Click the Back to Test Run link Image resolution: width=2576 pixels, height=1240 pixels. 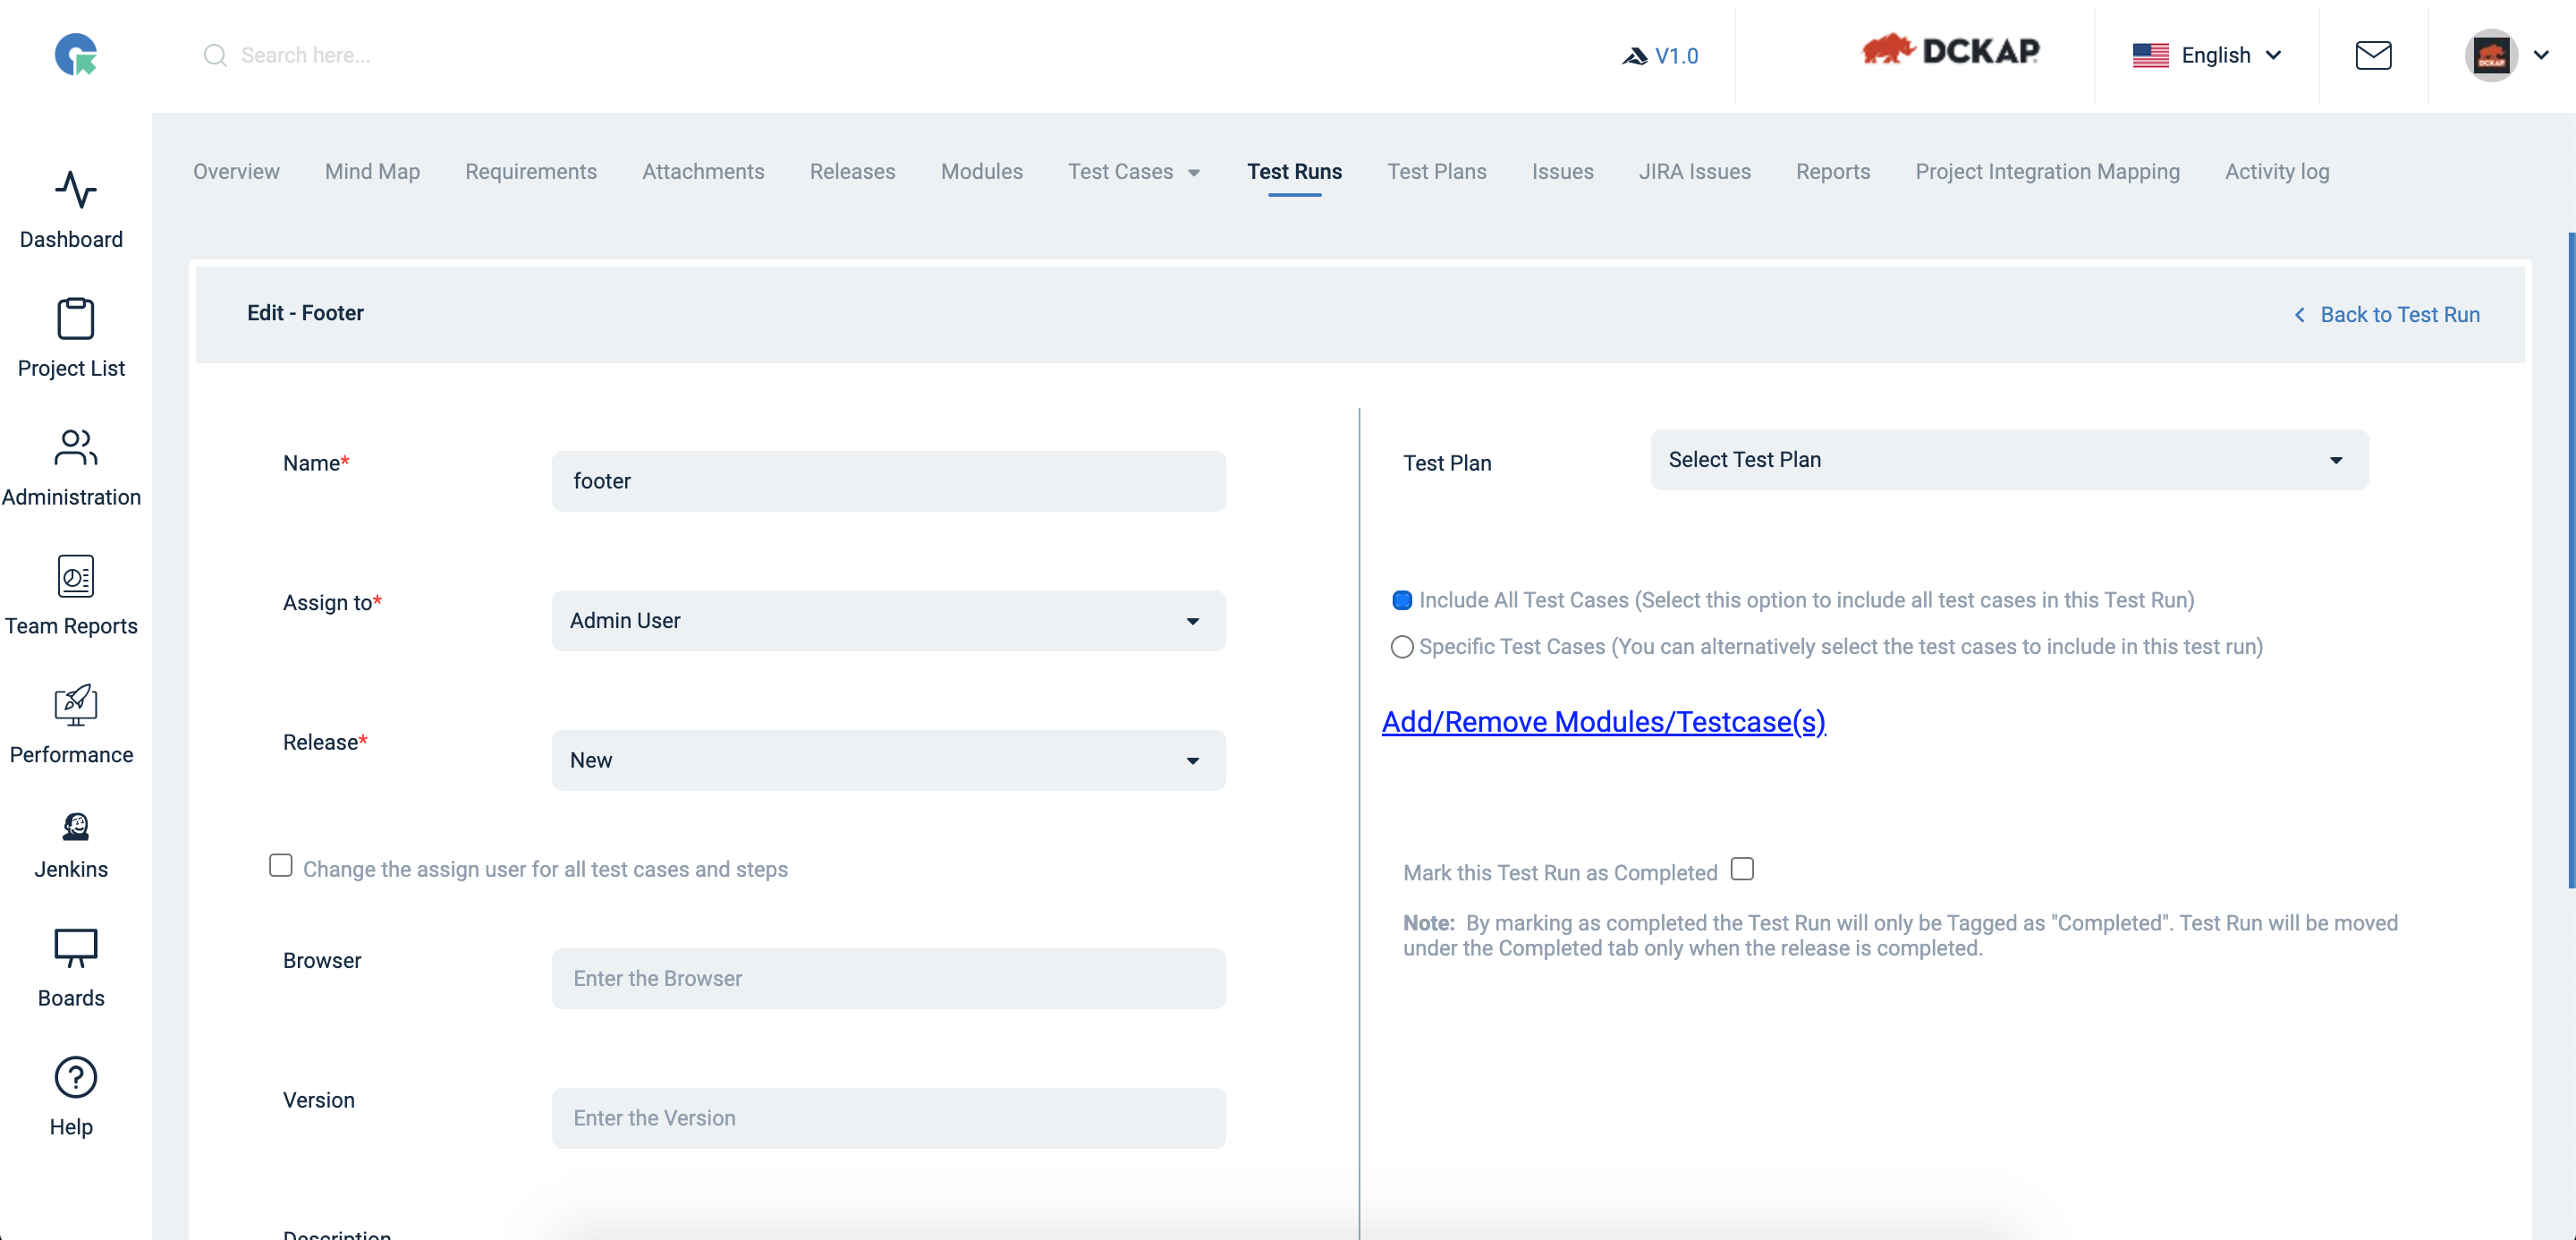click(2399, 315)
